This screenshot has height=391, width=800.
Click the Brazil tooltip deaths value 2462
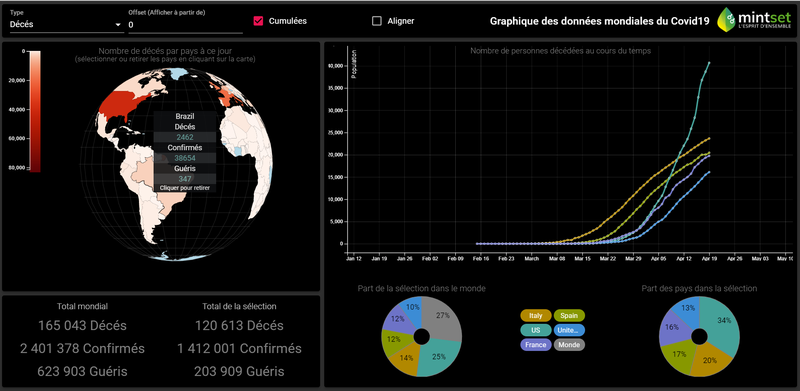(185, 137)
